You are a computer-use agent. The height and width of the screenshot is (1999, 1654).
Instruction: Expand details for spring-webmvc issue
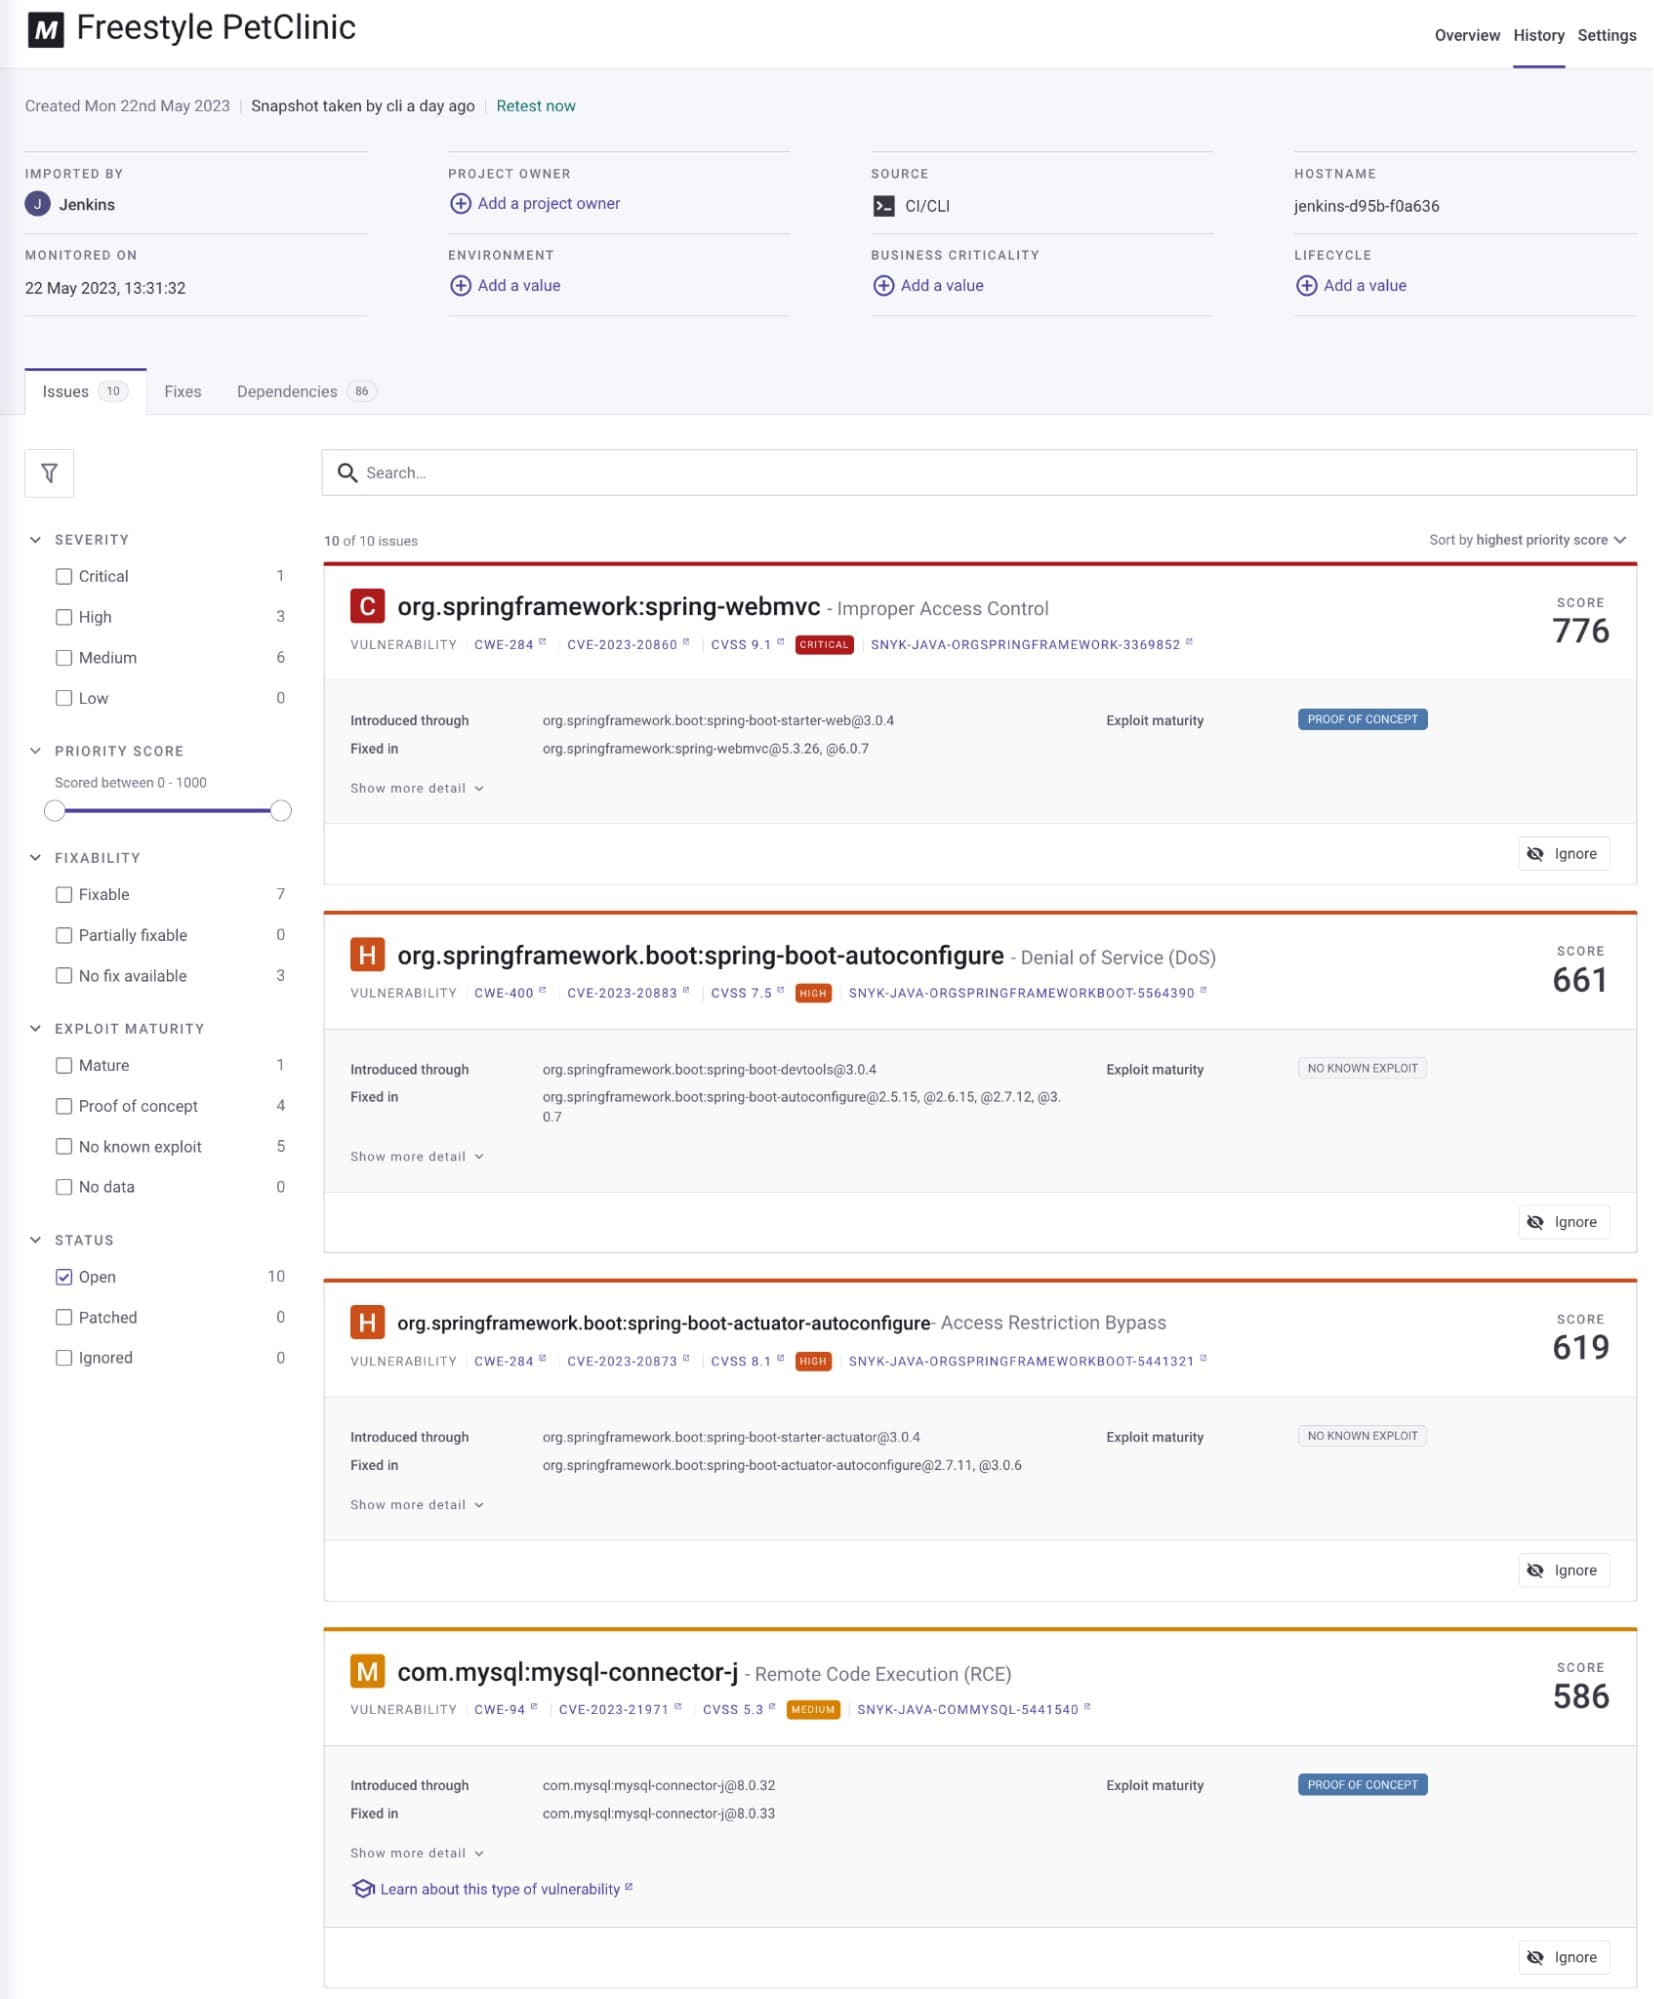pyautogui.click(x=415, y=788)
